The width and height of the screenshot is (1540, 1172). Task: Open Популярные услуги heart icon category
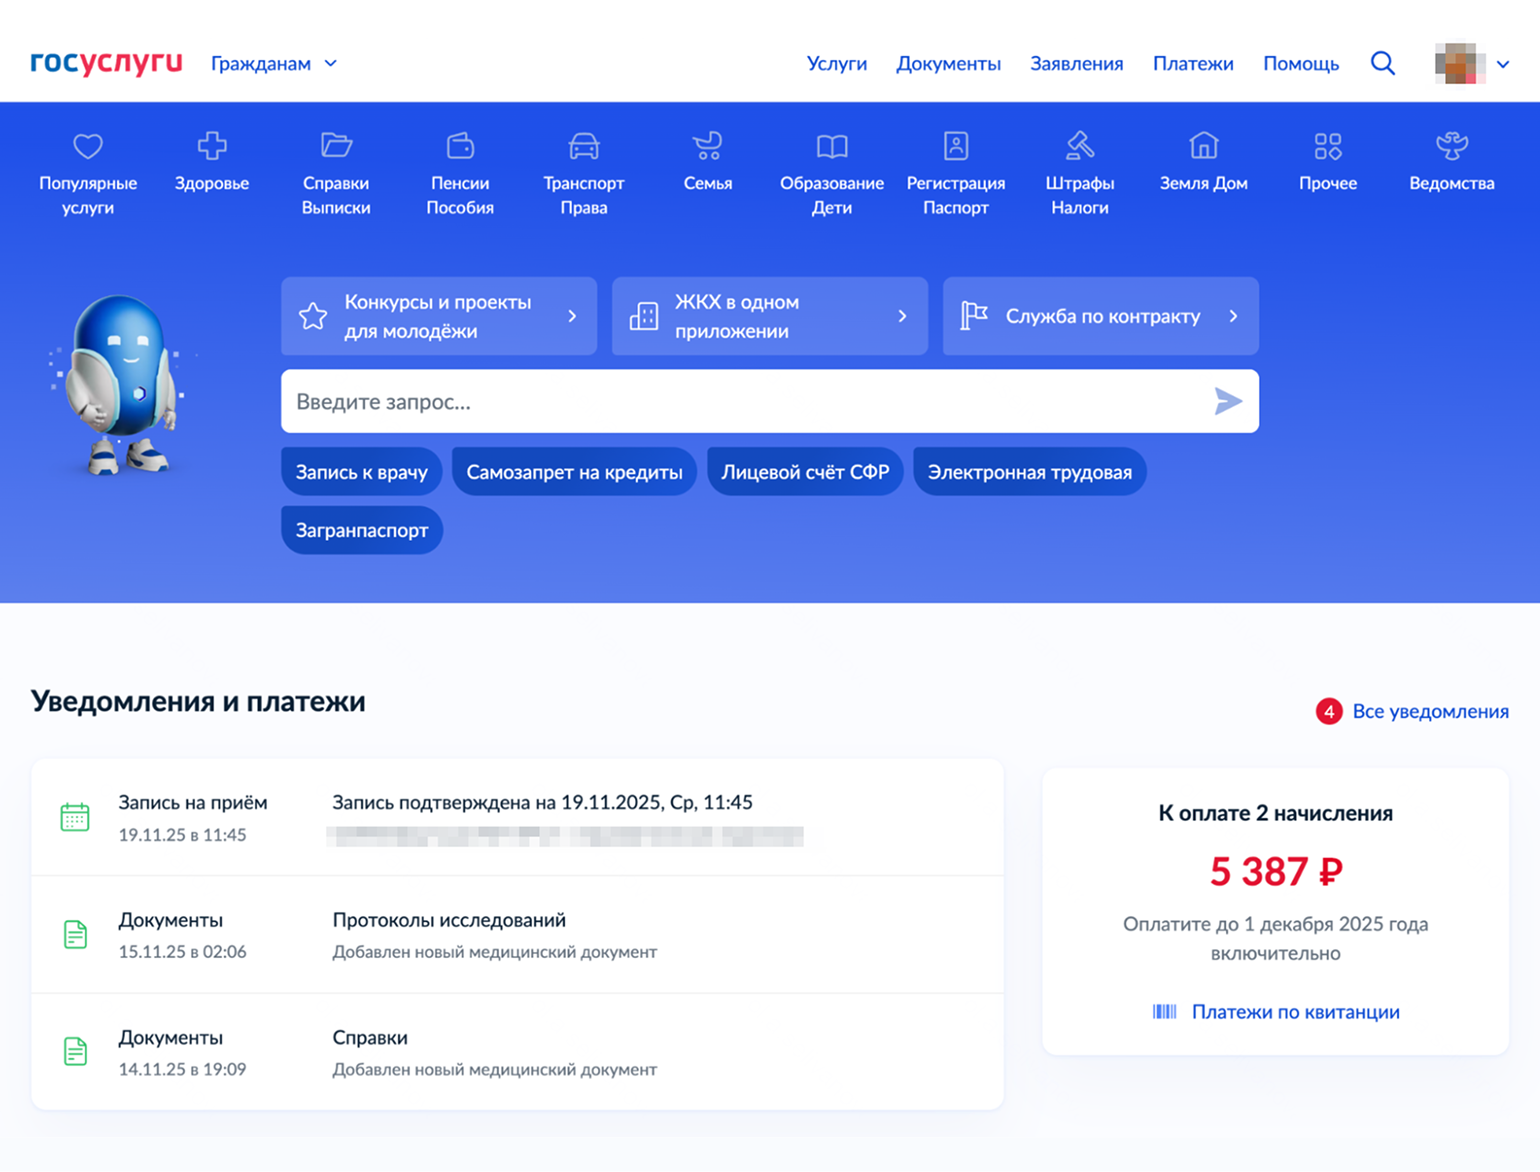pyautogui.click(x=88, y=146)
